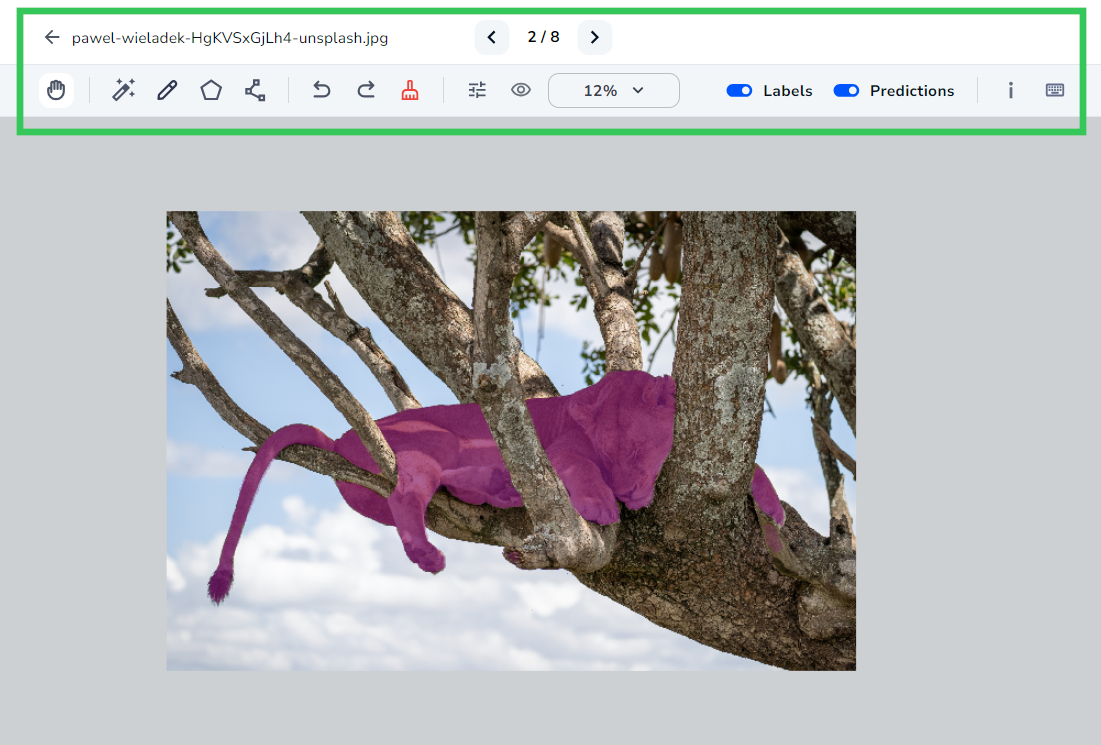Open the info panel
1101x745 pixels.
point(1010,90)
